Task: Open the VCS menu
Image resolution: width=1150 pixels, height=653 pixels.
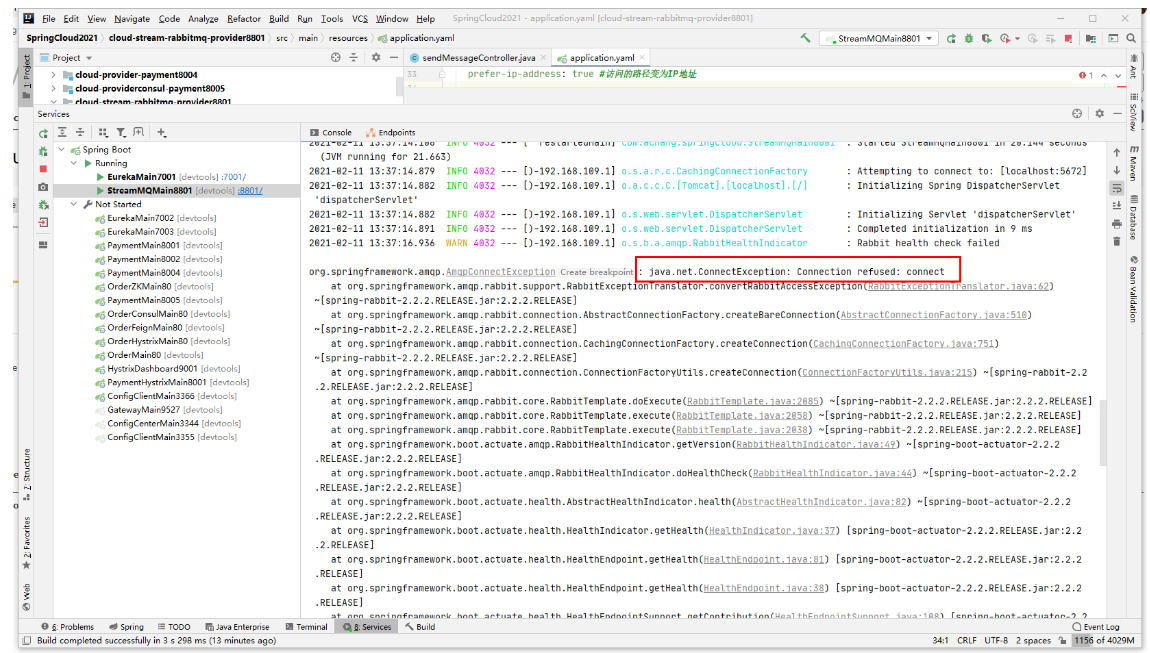Action: pyautogui.click(x=359, y=18)
